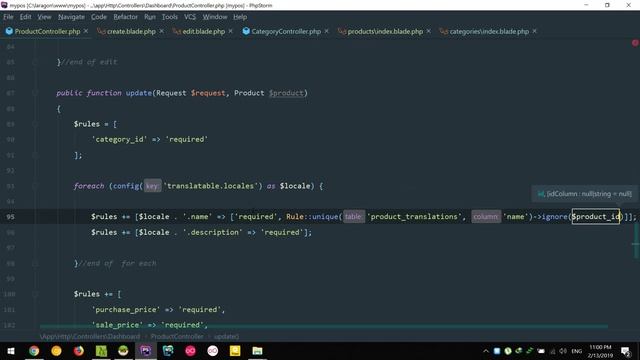
Task: Collapse the $rules array fold marker on line 89
Action: [x=35, y=124]
